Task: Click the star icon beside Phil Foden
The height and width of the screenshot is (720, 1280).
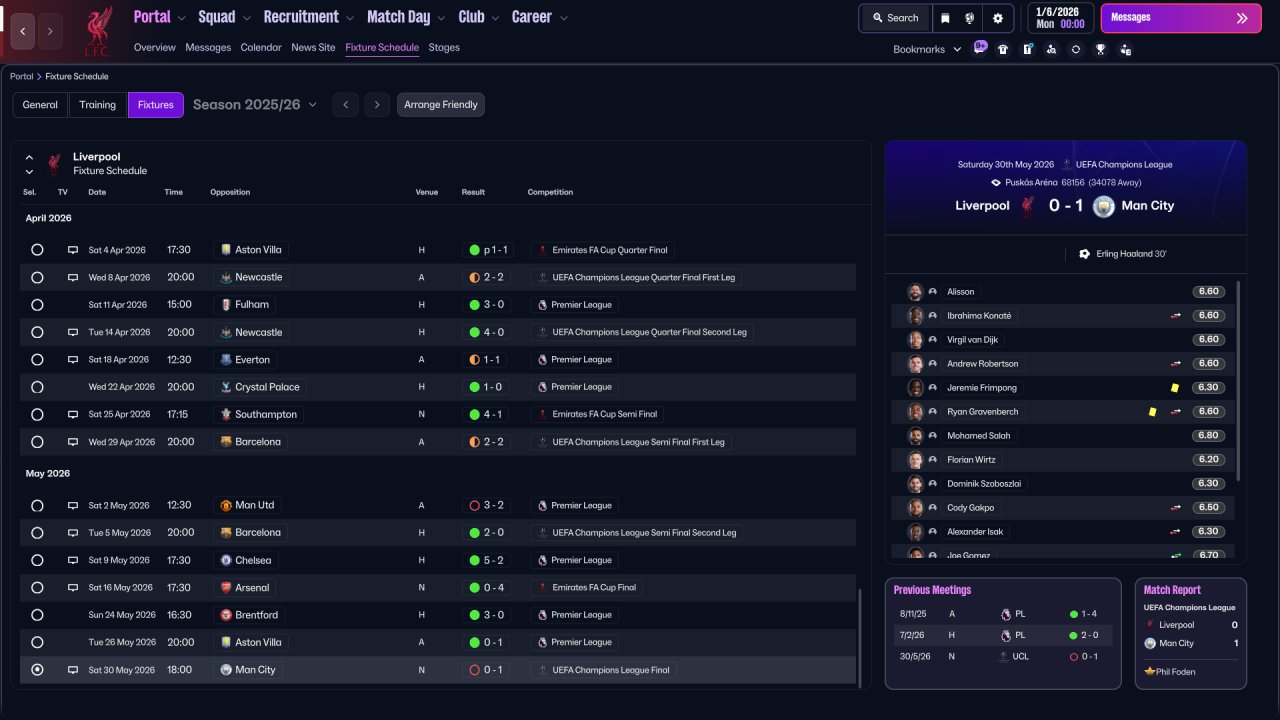Action: click(x=1151, y=672)
